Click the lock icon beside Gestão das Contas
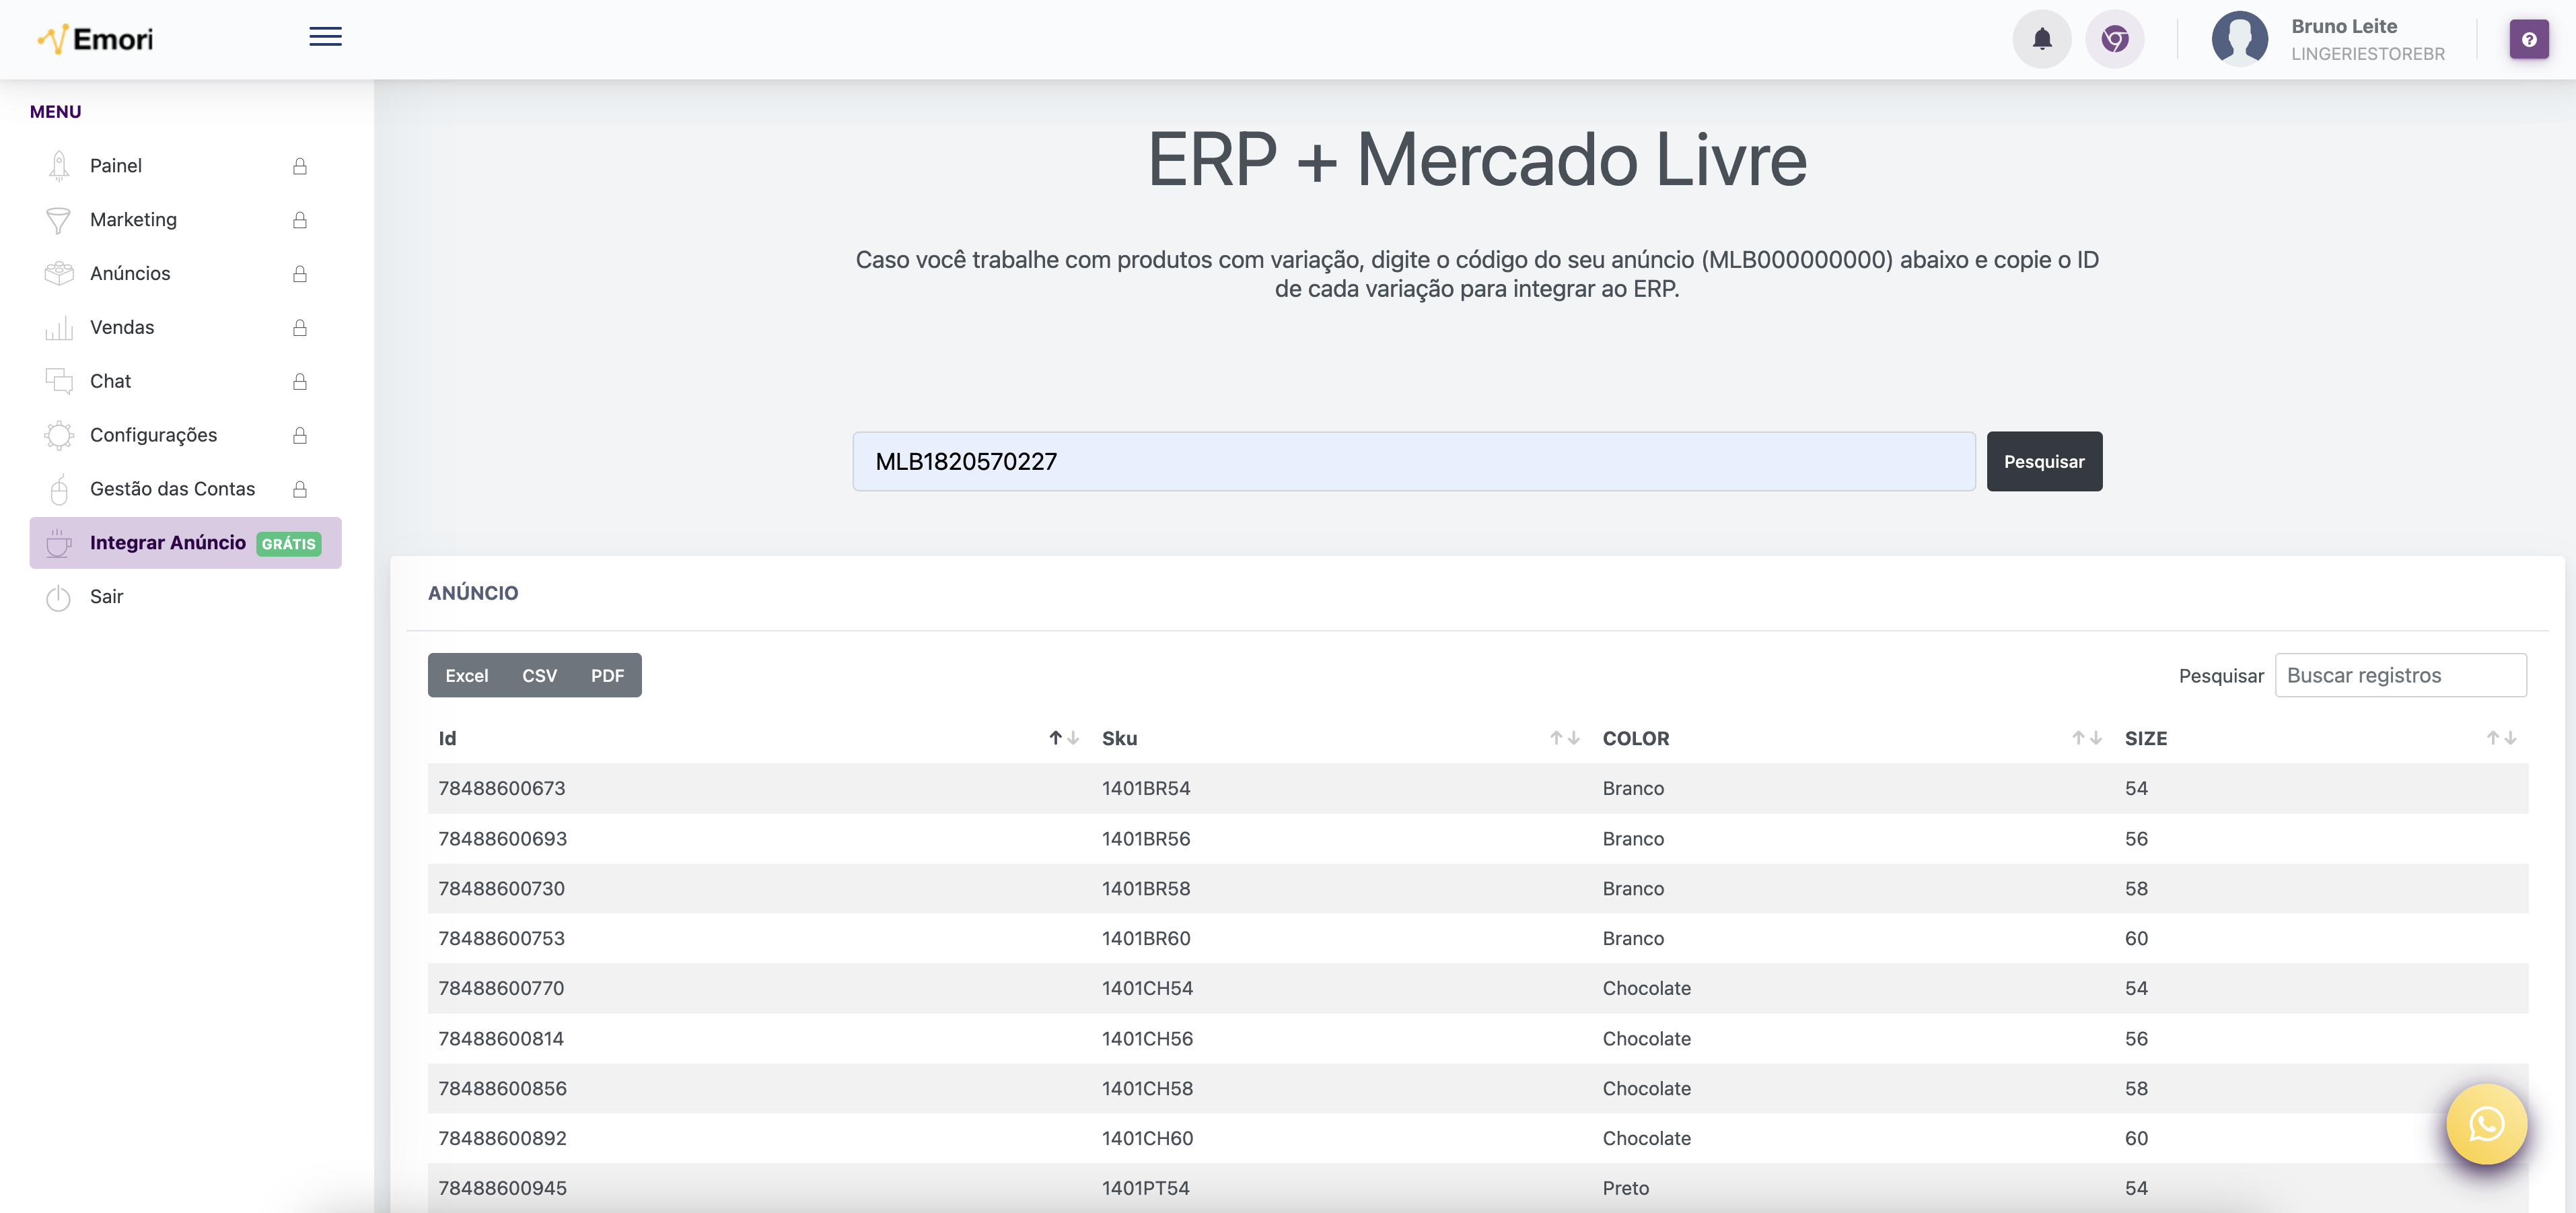This screenshot has width=2576, height=1213. pos(299,489)
